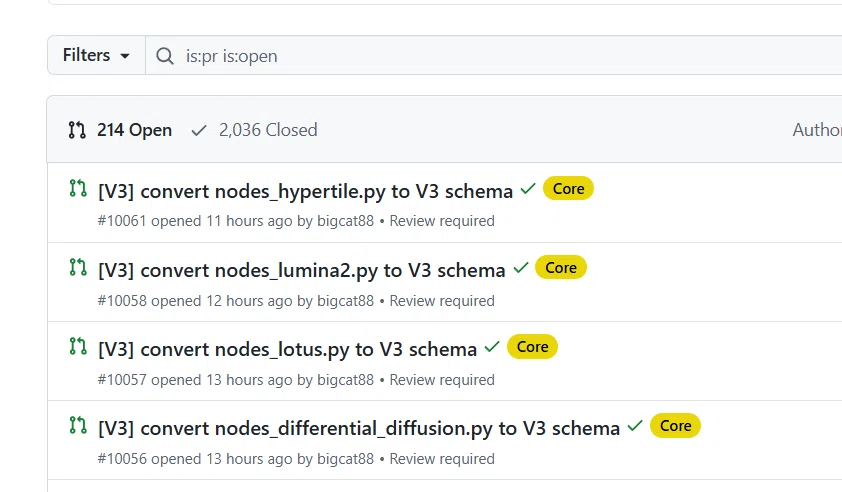The width and height of the screenshot is (842, 492).
Task: Show the 2,036 Closed pull requests
Action: point(255,130)
